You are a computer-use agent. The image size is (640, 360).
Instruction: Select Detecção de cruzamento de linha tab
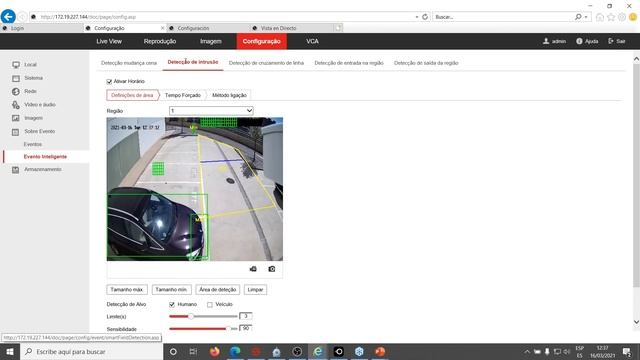266,63
